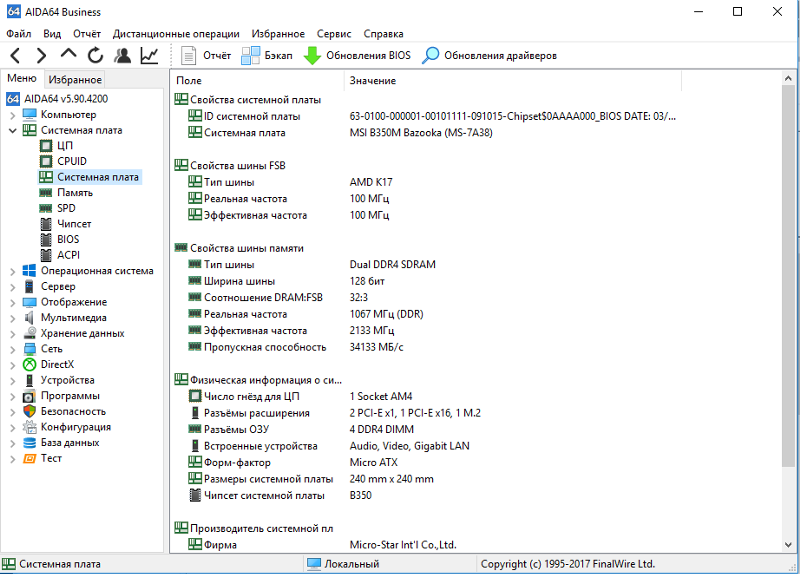Expand the Операционная система node

[13, 271]
